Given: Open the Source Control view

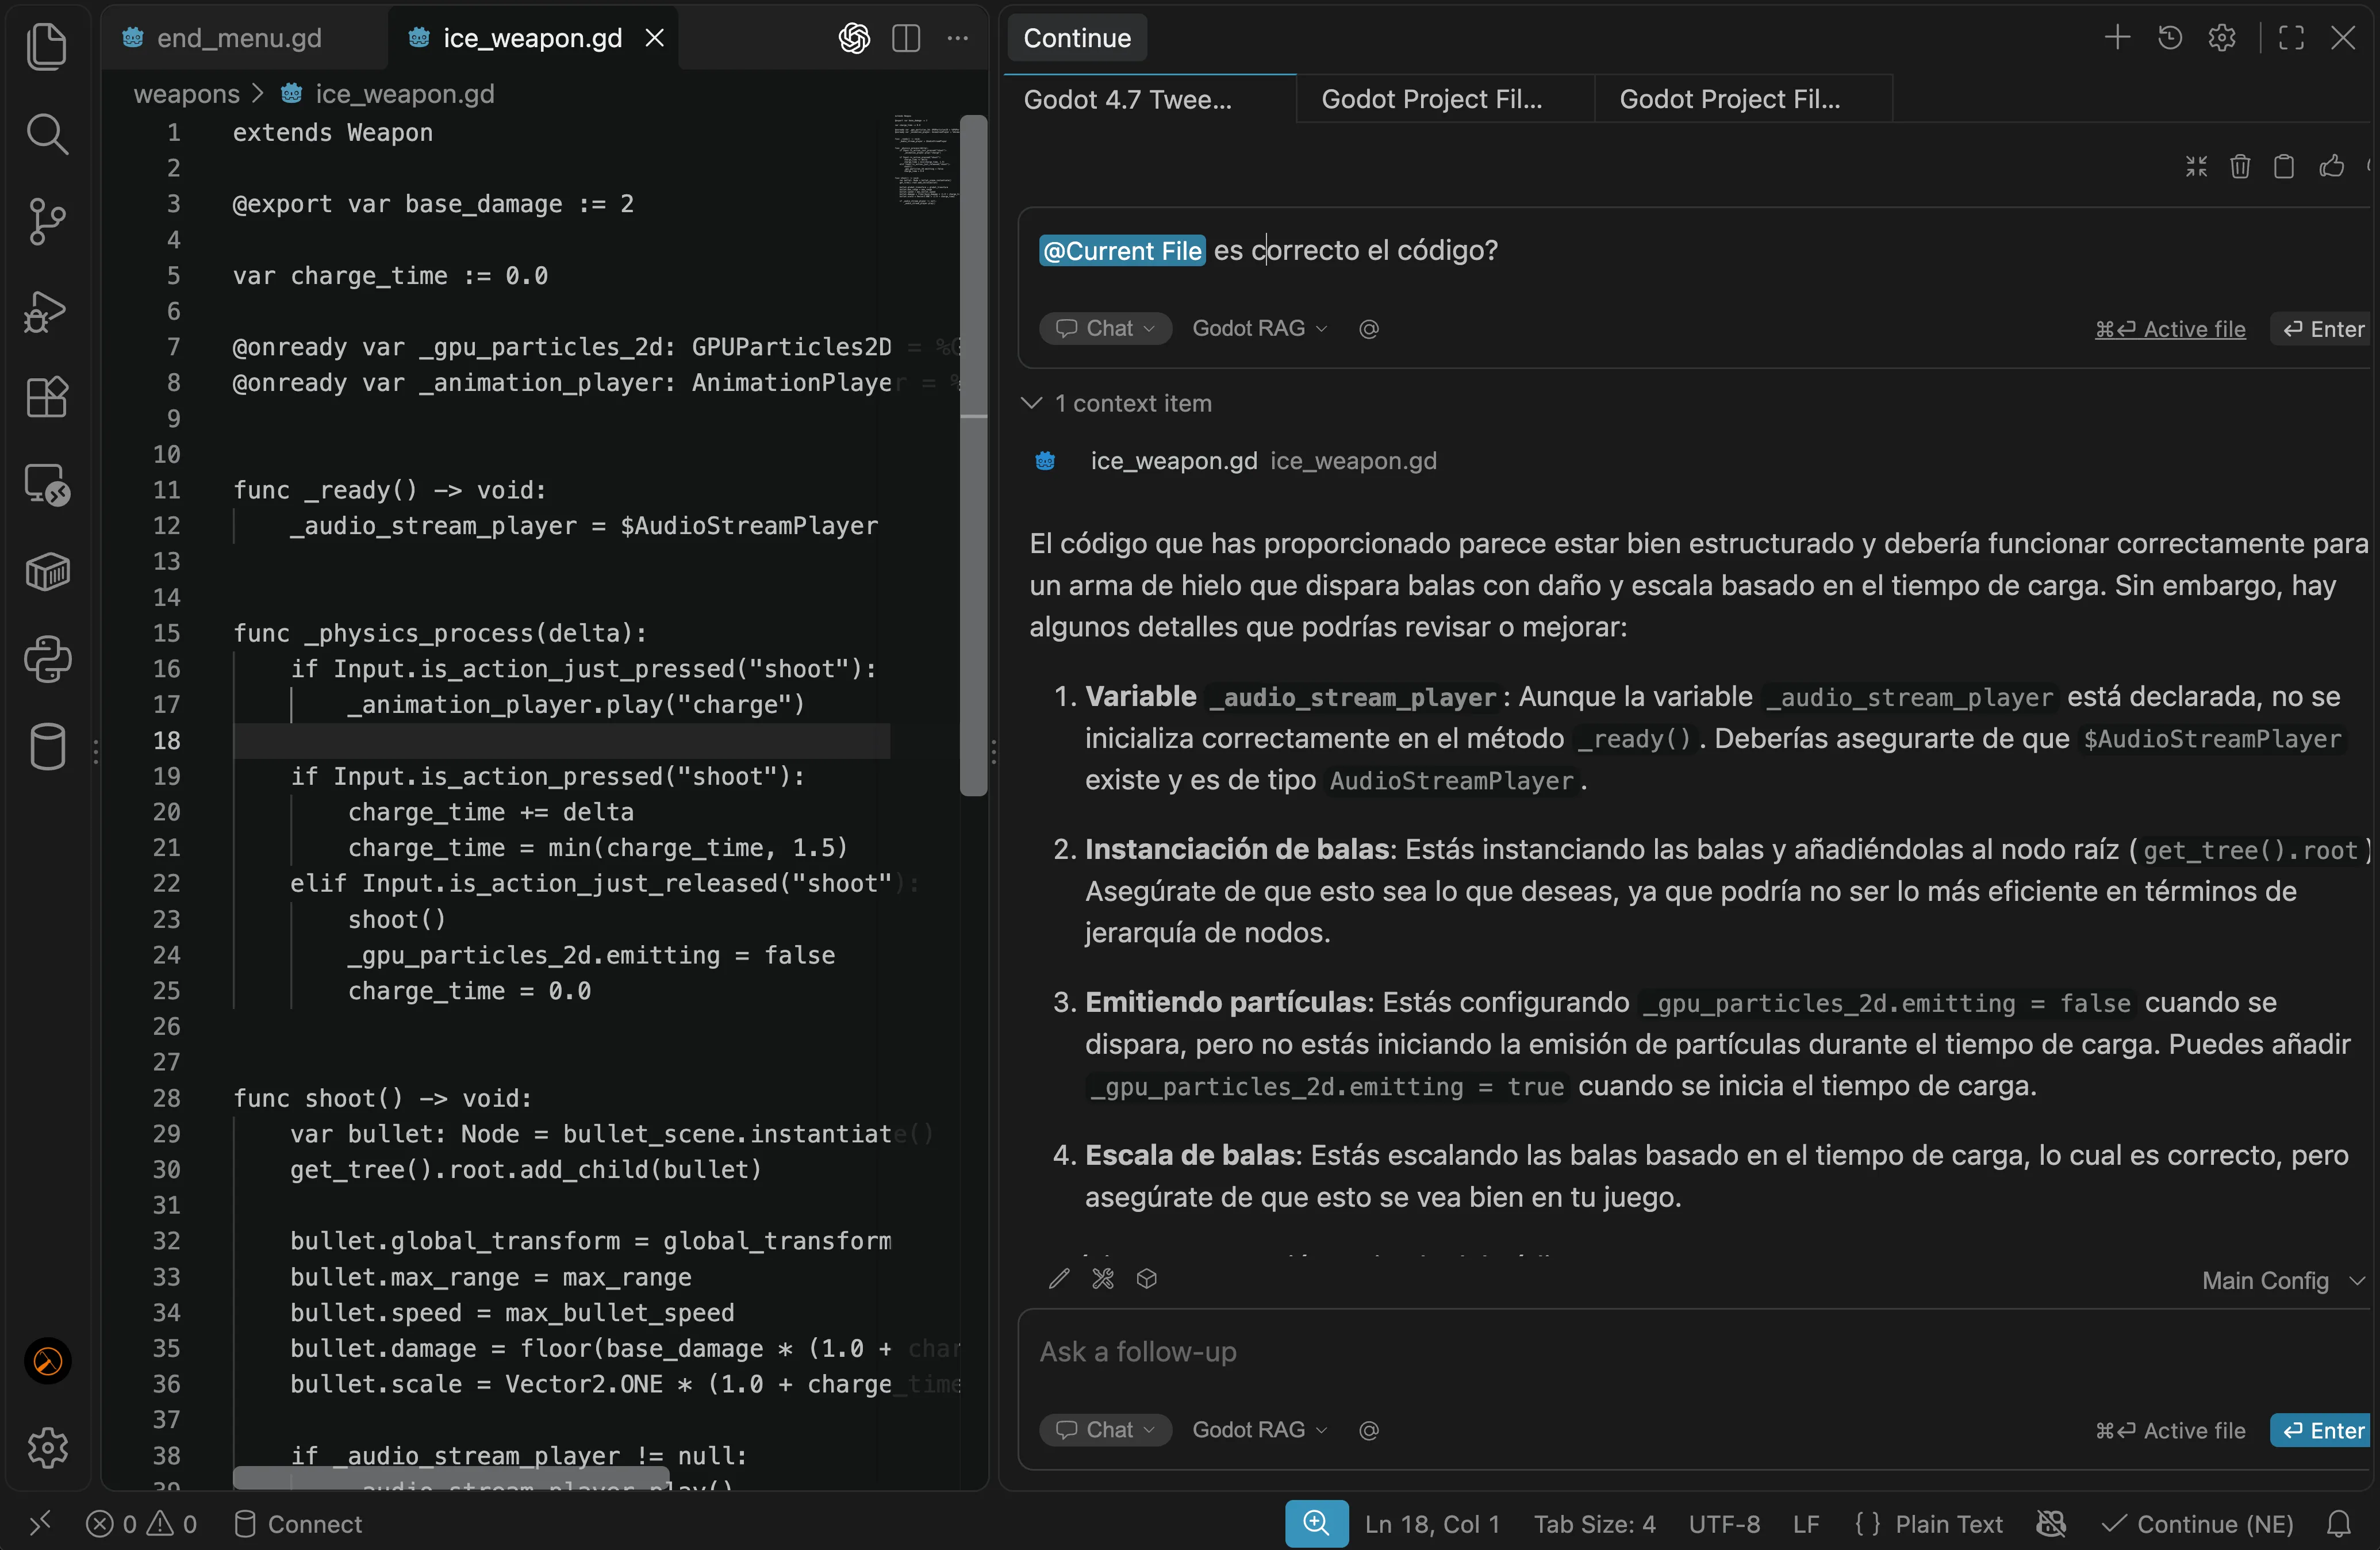Looking at the screenshot, I should 46,221.
